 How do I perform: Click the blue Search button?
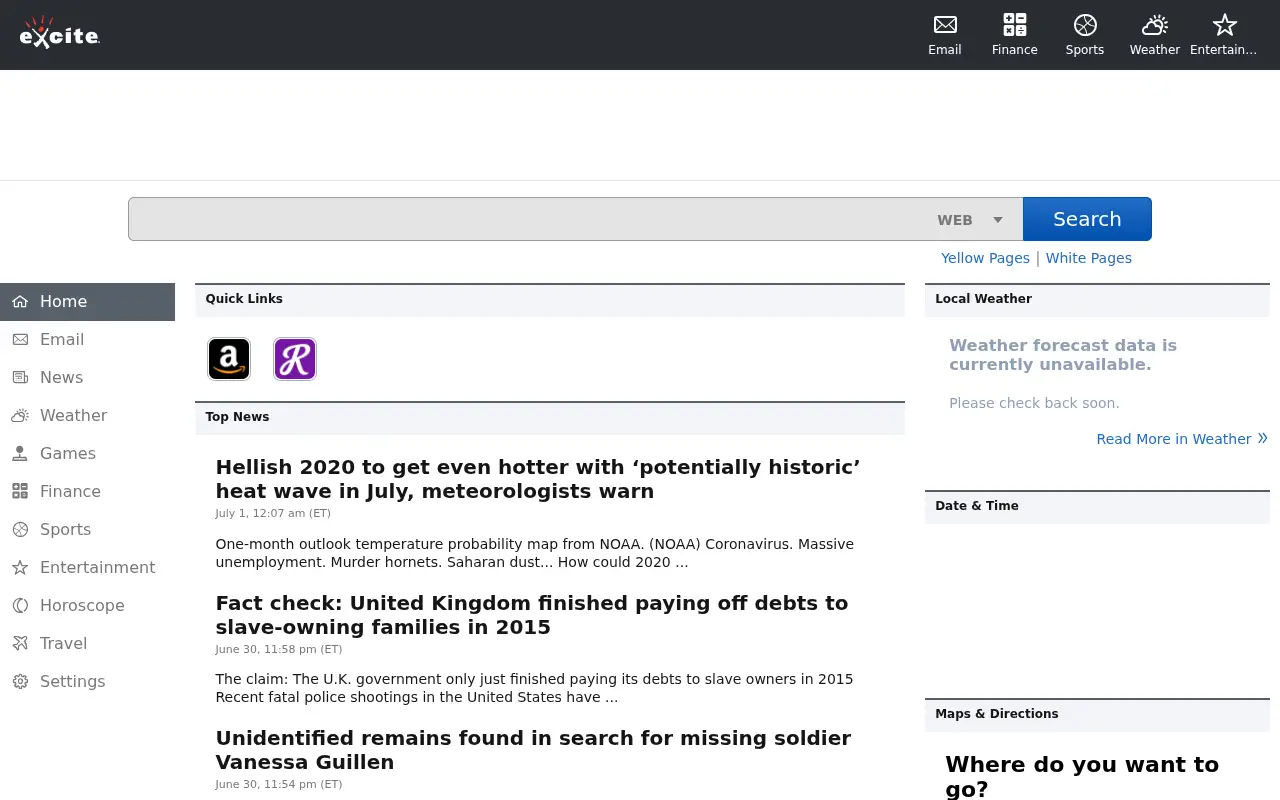click(x=1087, y=219)
